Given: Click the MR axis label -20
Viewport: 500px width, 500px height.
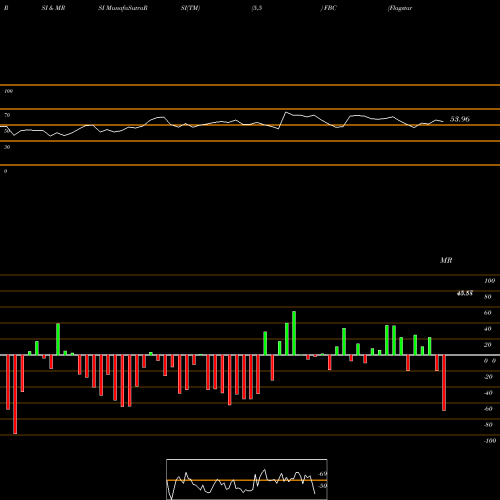Looking at the screenshot, I should pyautogui.click(x=488, y=377).
